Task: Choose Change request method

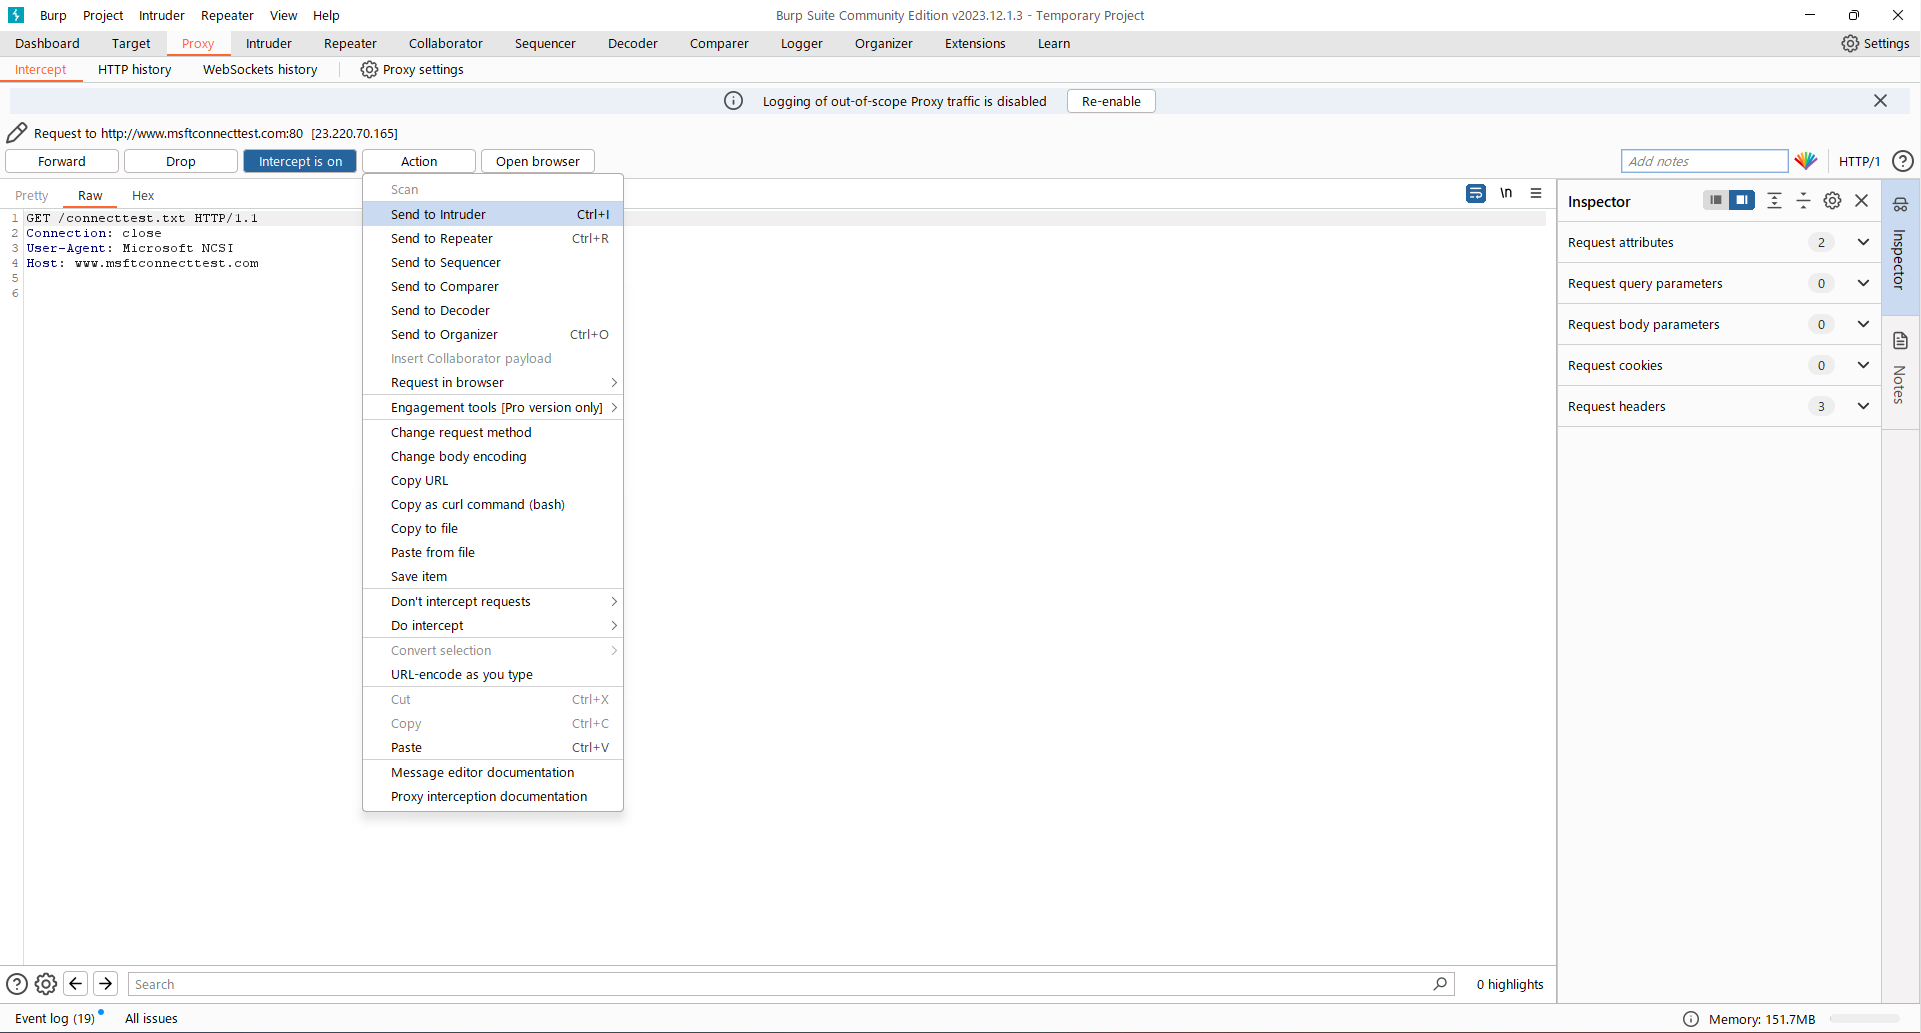Action: pos(493,432)
